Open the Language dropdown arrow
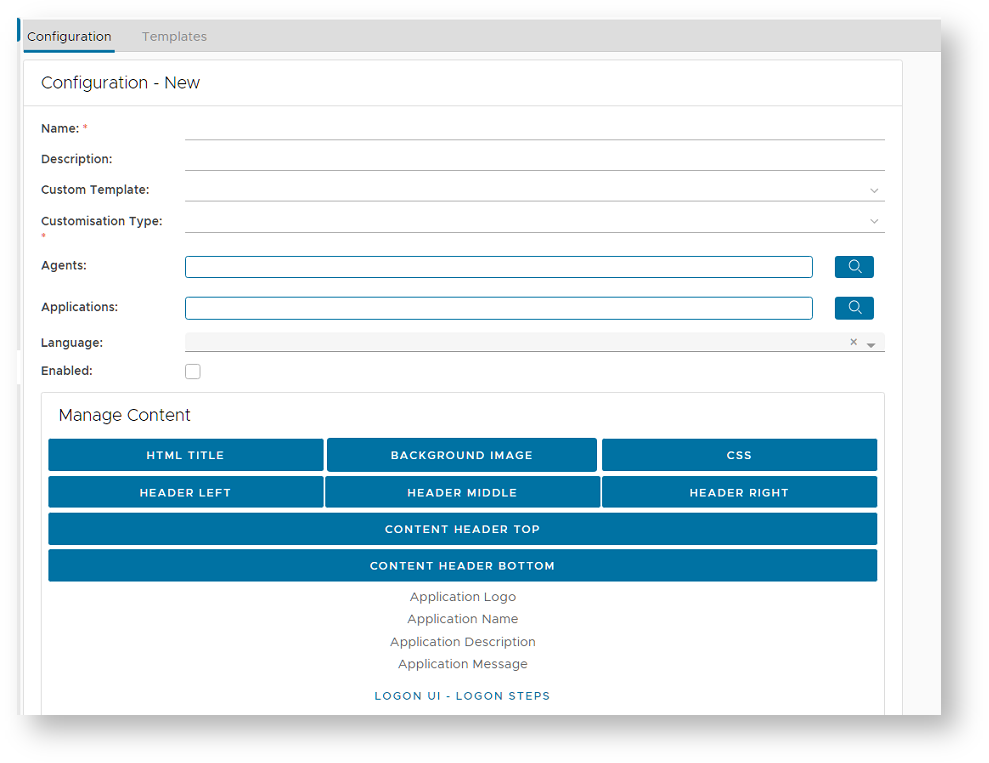The image size is (989, 763). tap(871, 344)
